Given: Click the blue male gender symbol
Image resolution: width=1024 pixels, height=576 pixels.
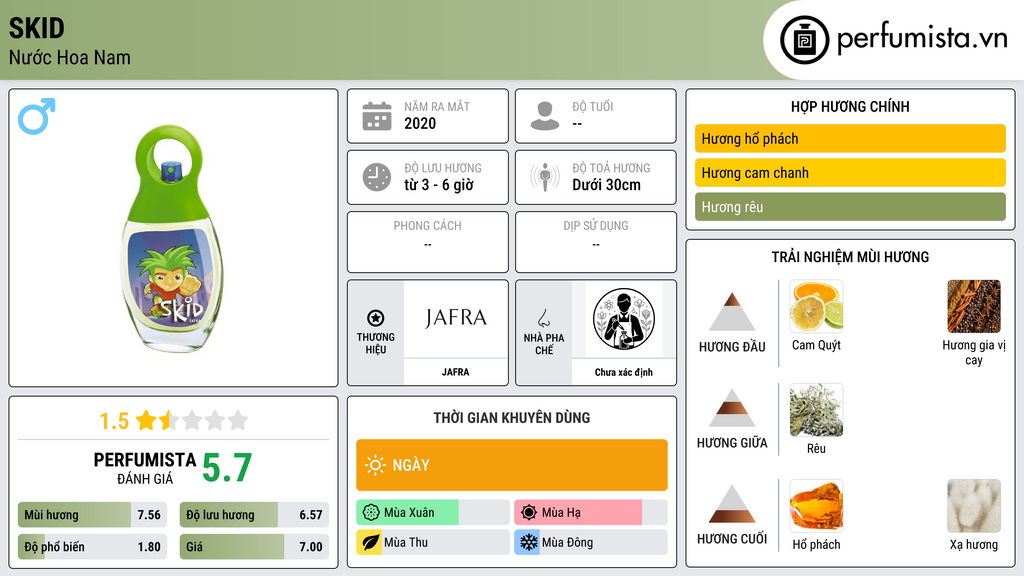Looking at the screenshot, I should (37, 116).
